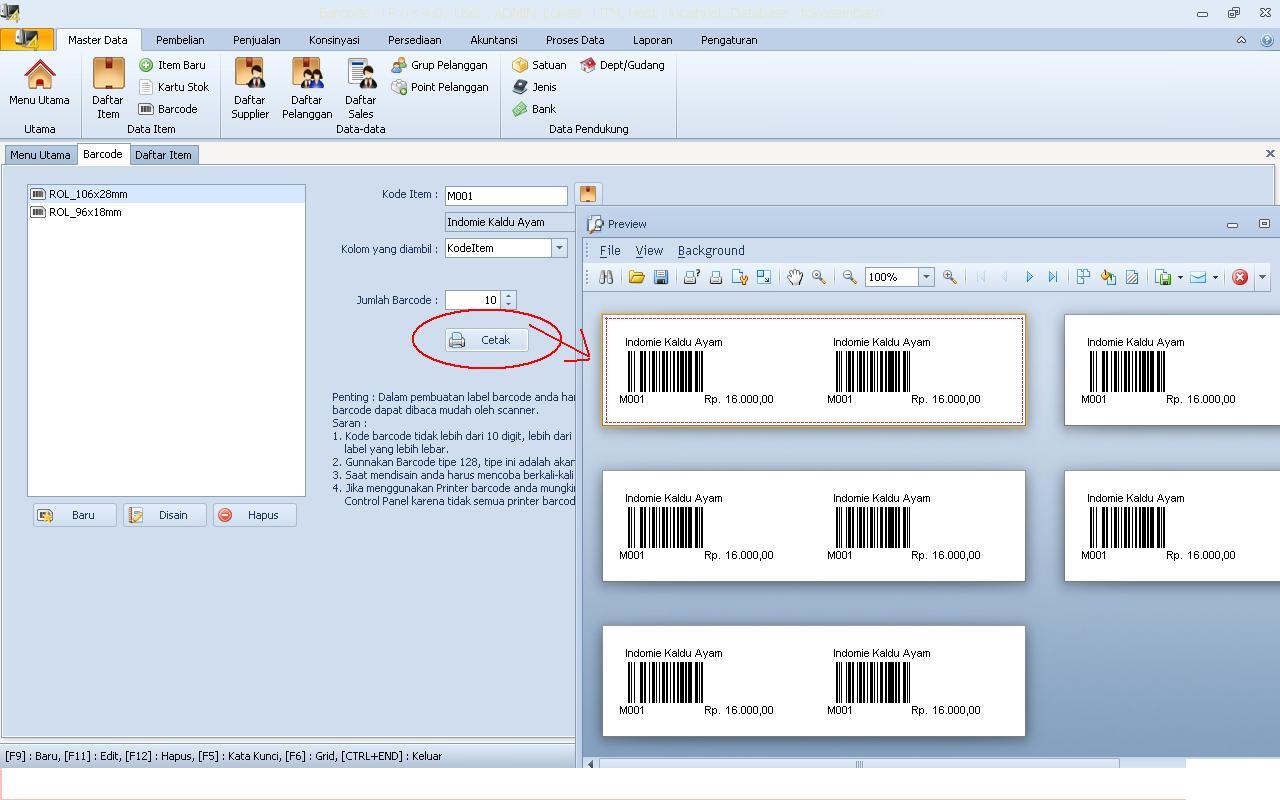Viewport: 1280px width, 800px height.
Task: Increase Jumlah Barcode spinner
Action: tap(509, 296)
